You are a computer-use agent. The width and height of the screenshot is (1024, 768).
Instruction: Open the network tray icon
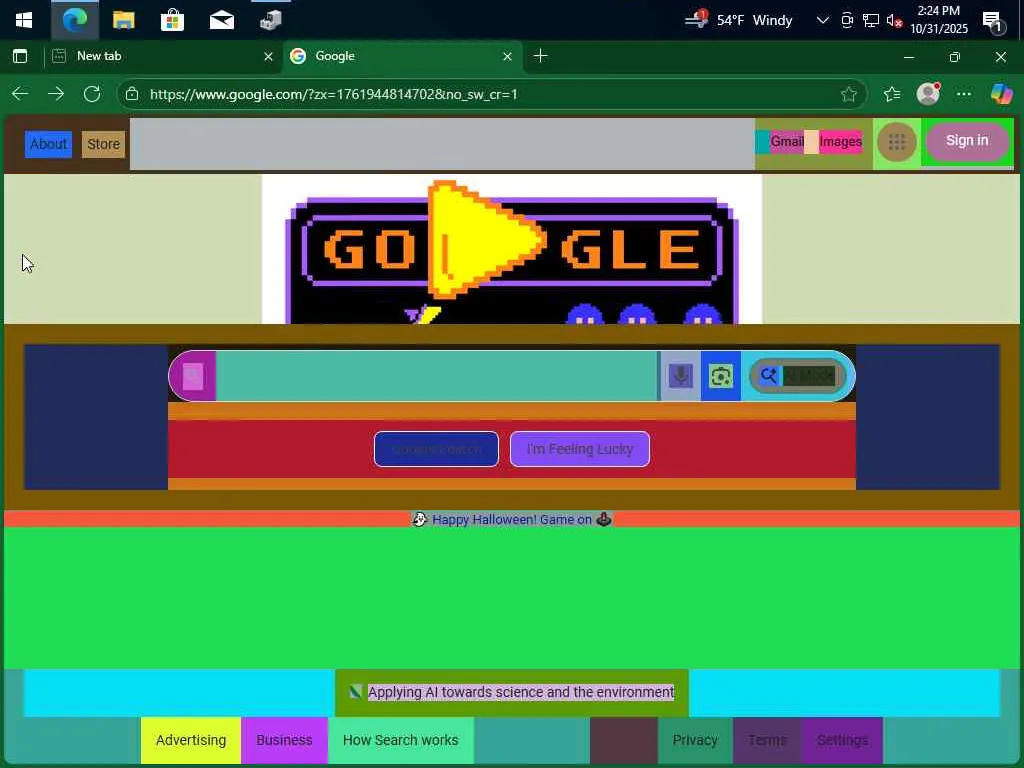871,21
